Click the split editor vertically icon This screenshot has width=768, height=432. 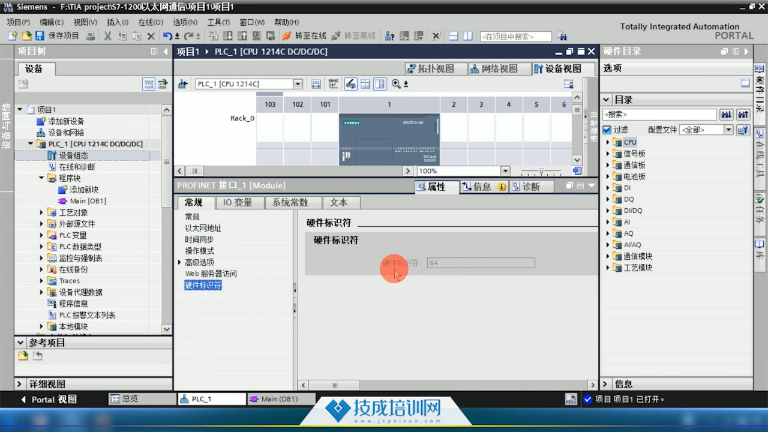[x=468, y=36]
